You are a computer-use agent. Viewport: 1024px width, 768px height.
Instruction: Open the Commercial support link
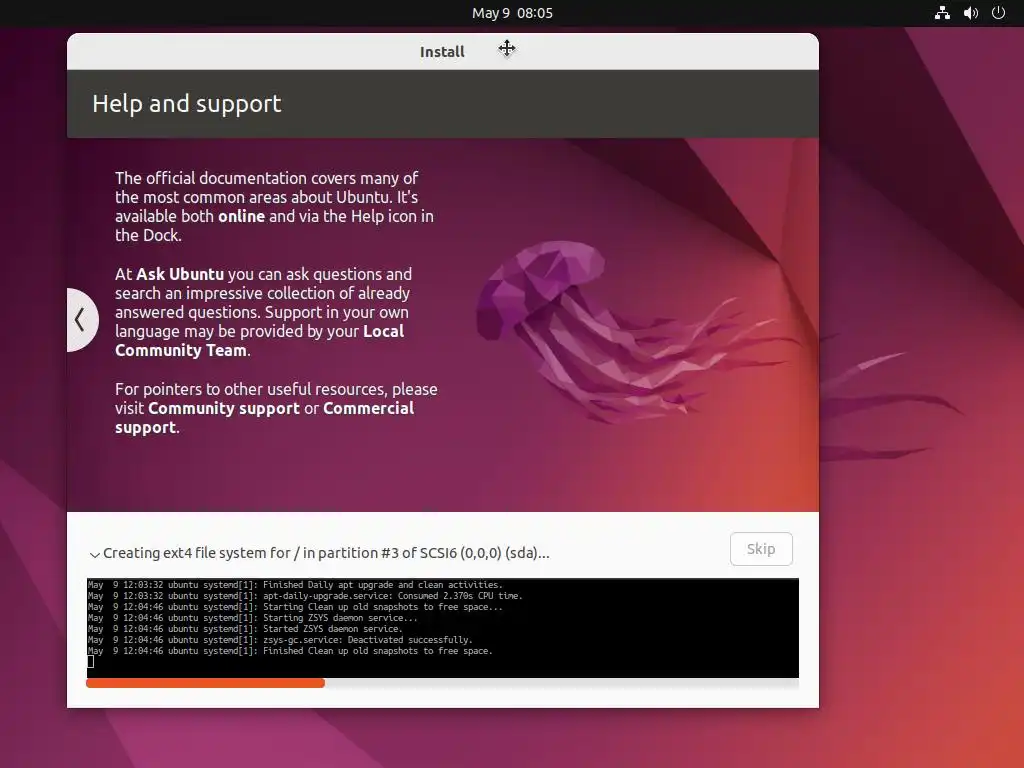coord(264,417)
